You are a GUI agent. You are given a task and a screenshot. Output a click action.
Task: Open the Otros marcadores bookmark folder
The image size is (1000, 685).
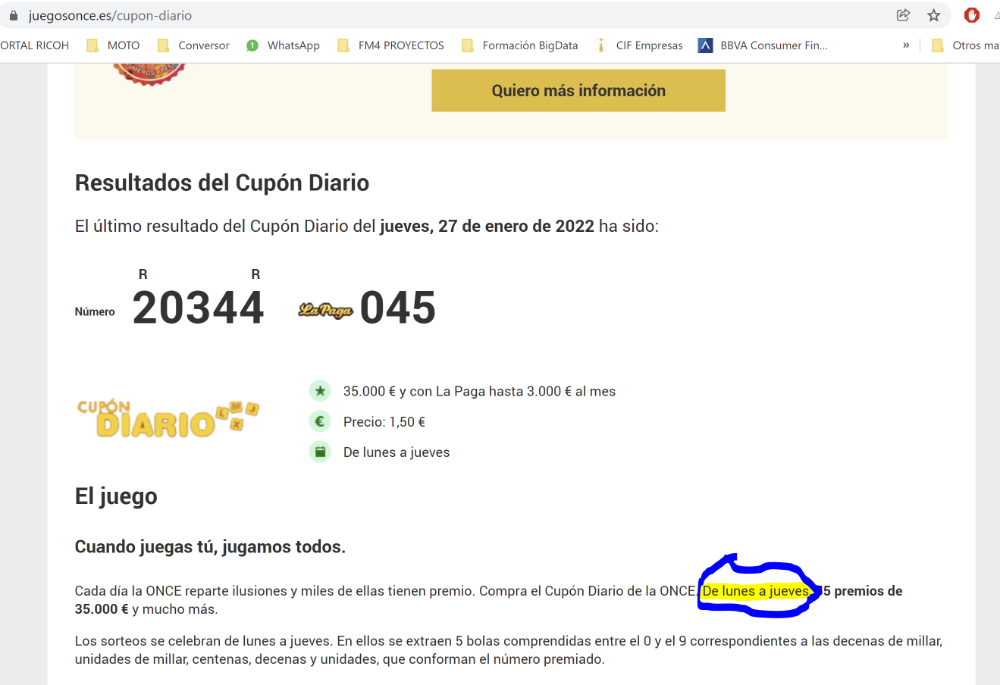point(966,45)
